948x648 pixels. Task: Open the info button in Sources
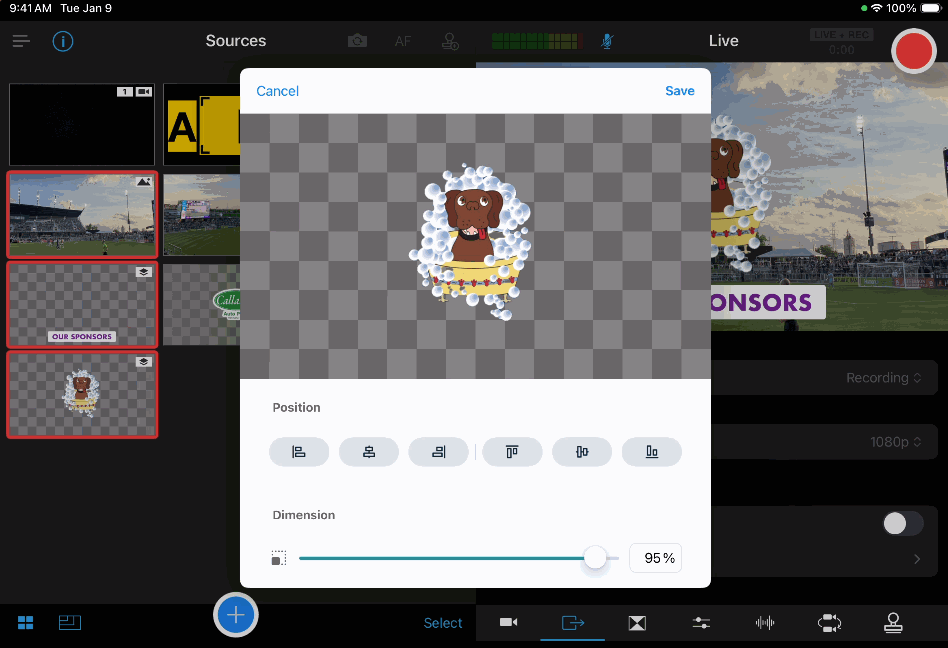click(x=63, y=41)
